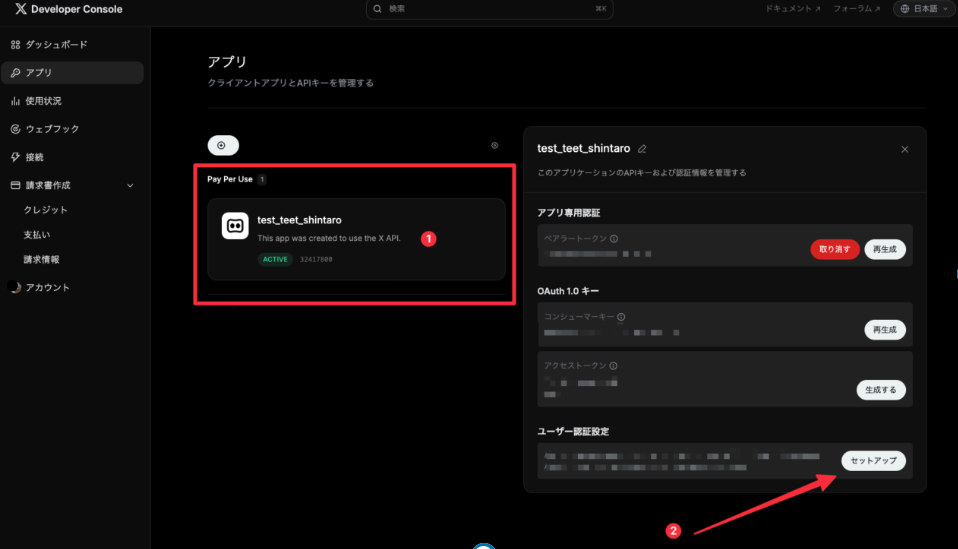The height and width of the screenshot is (549, 958).
Task: Click the pencil icon to rename test_teet_shintaro
Action: (x=642, y=148)
